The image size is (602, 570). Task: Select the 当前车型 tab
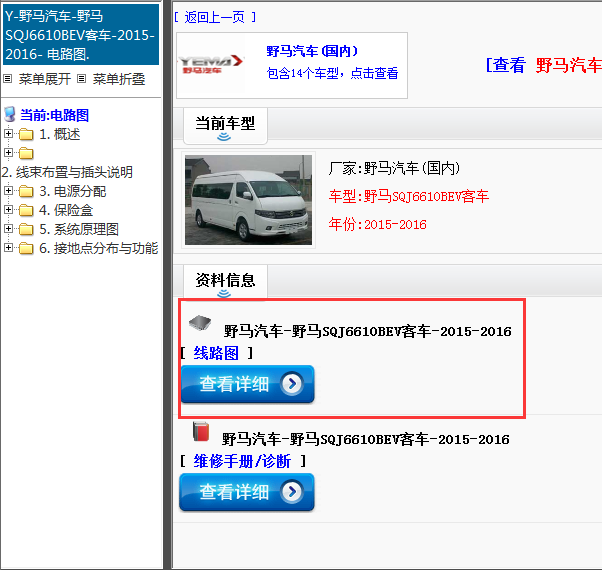click(225, 126)
